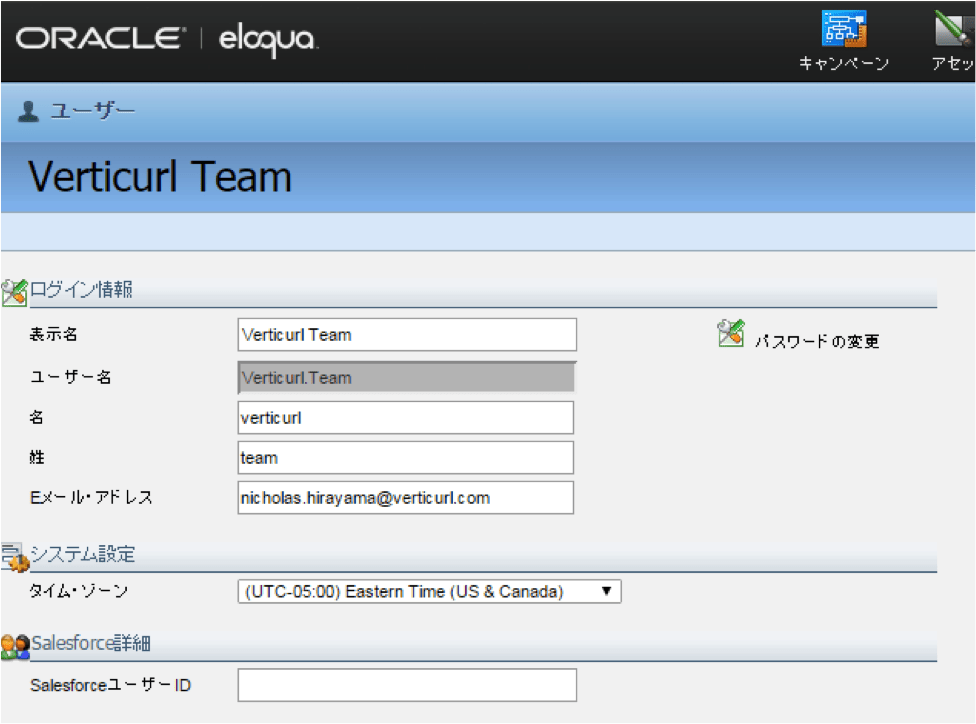Click the user silhouette icon beside ユーザー

click(28, 111)
